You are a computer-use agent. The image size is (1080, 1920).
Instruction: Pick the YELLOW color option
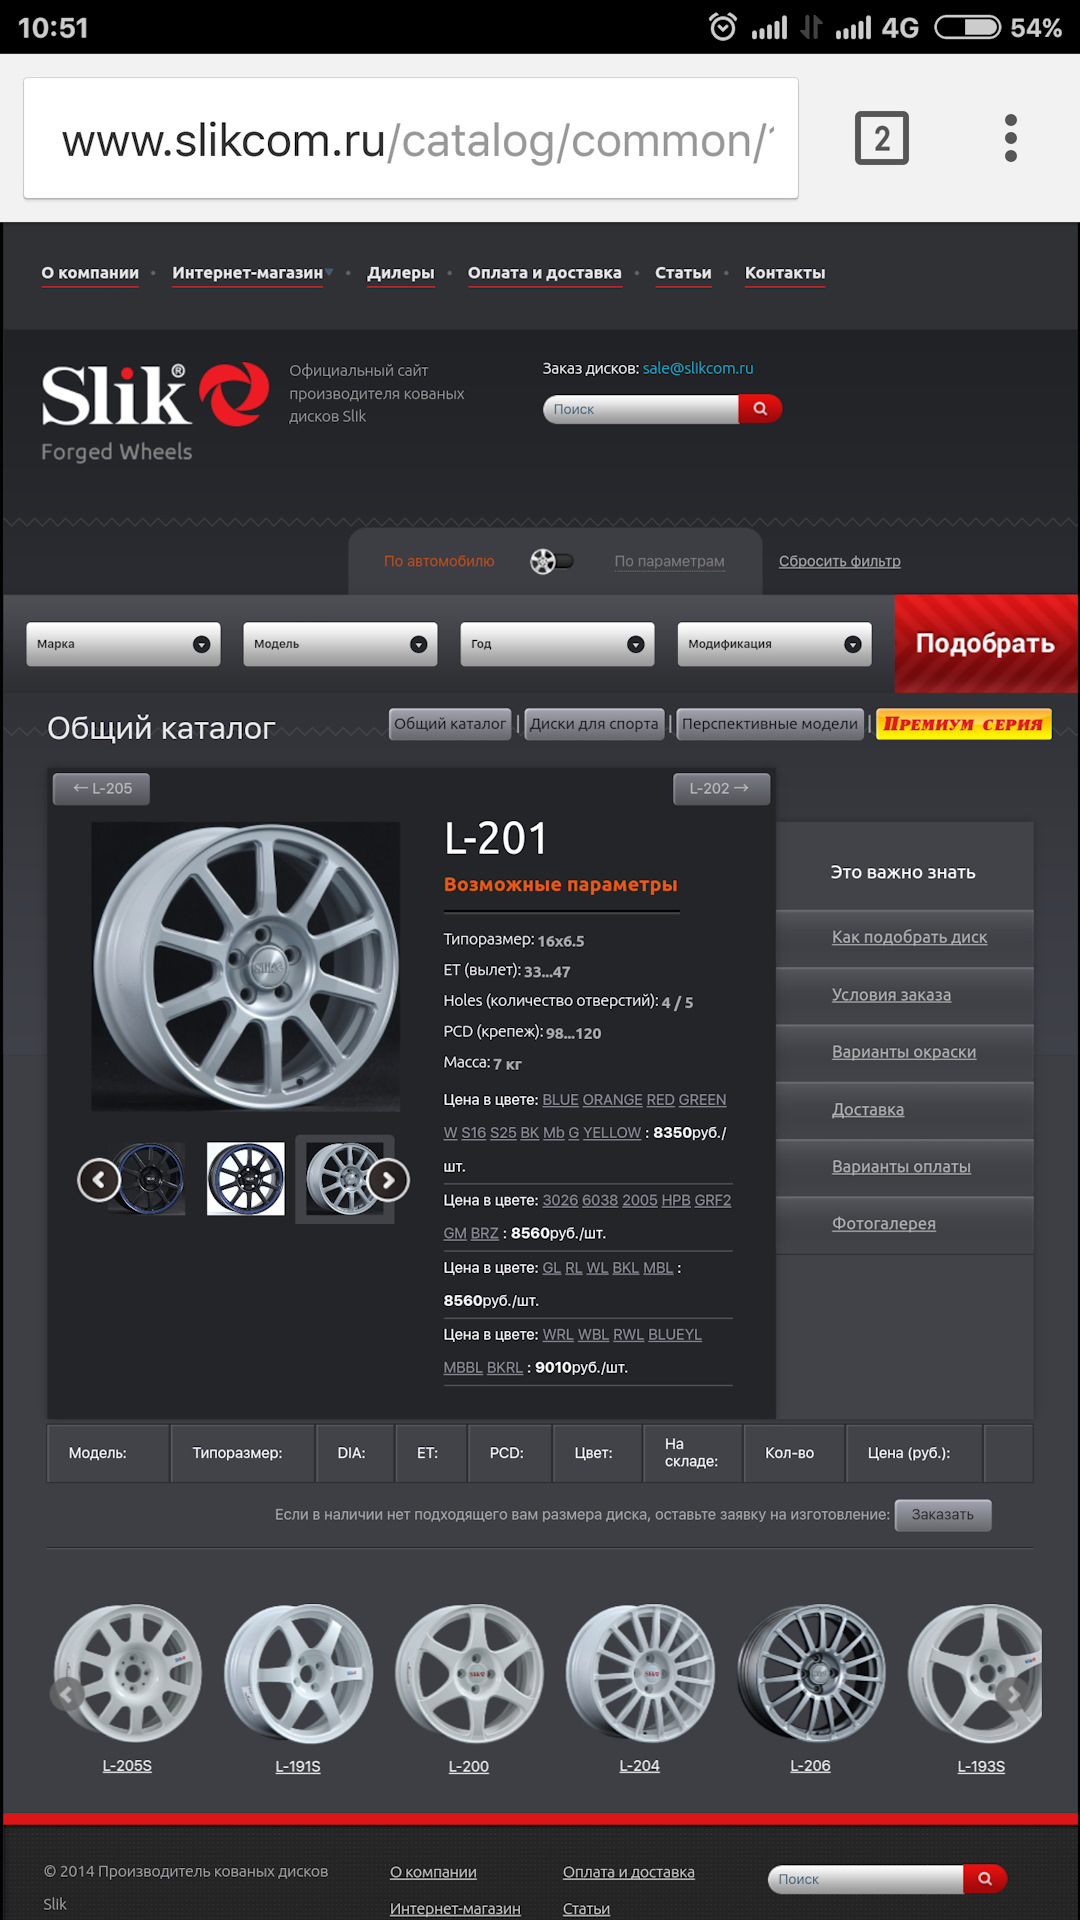pyautogui.click(x=611, y=1133)
